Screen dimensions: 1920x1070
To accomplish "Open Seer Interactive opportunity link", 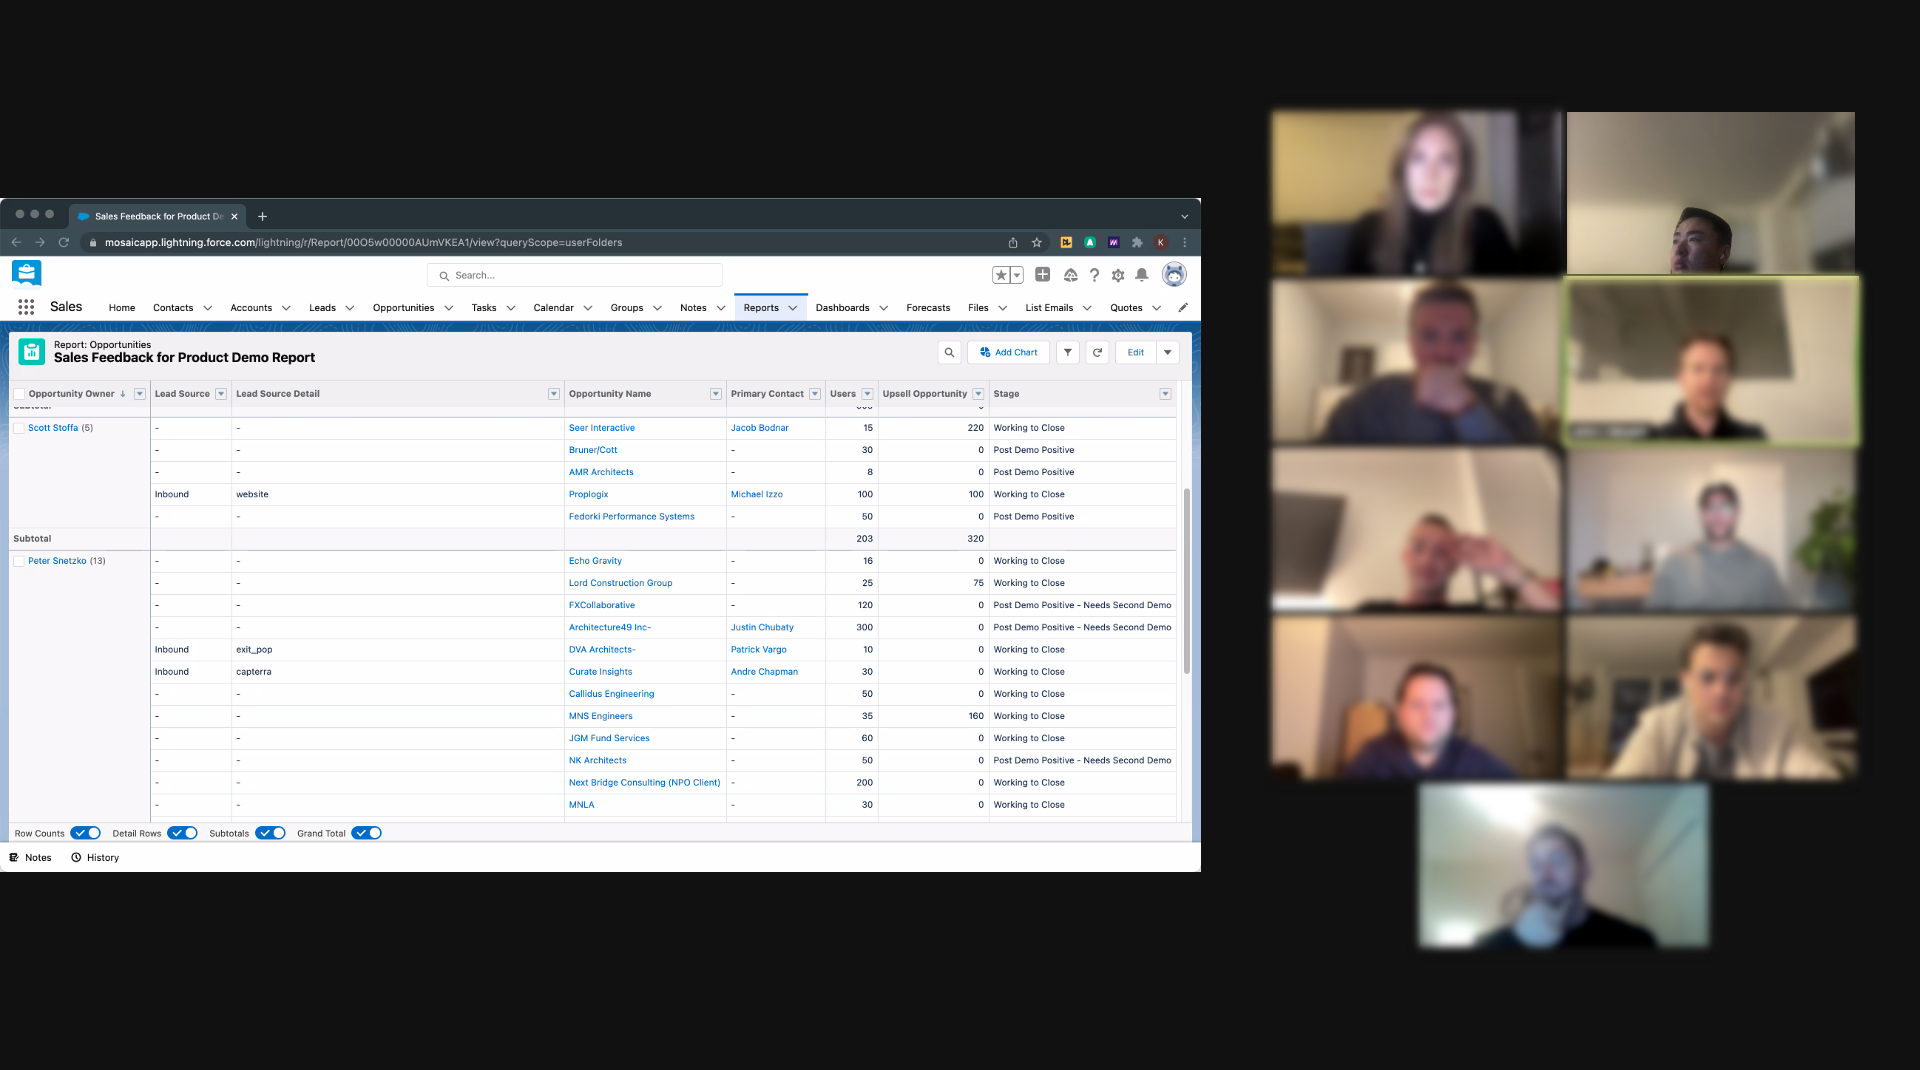I will [x=602, y=428].
